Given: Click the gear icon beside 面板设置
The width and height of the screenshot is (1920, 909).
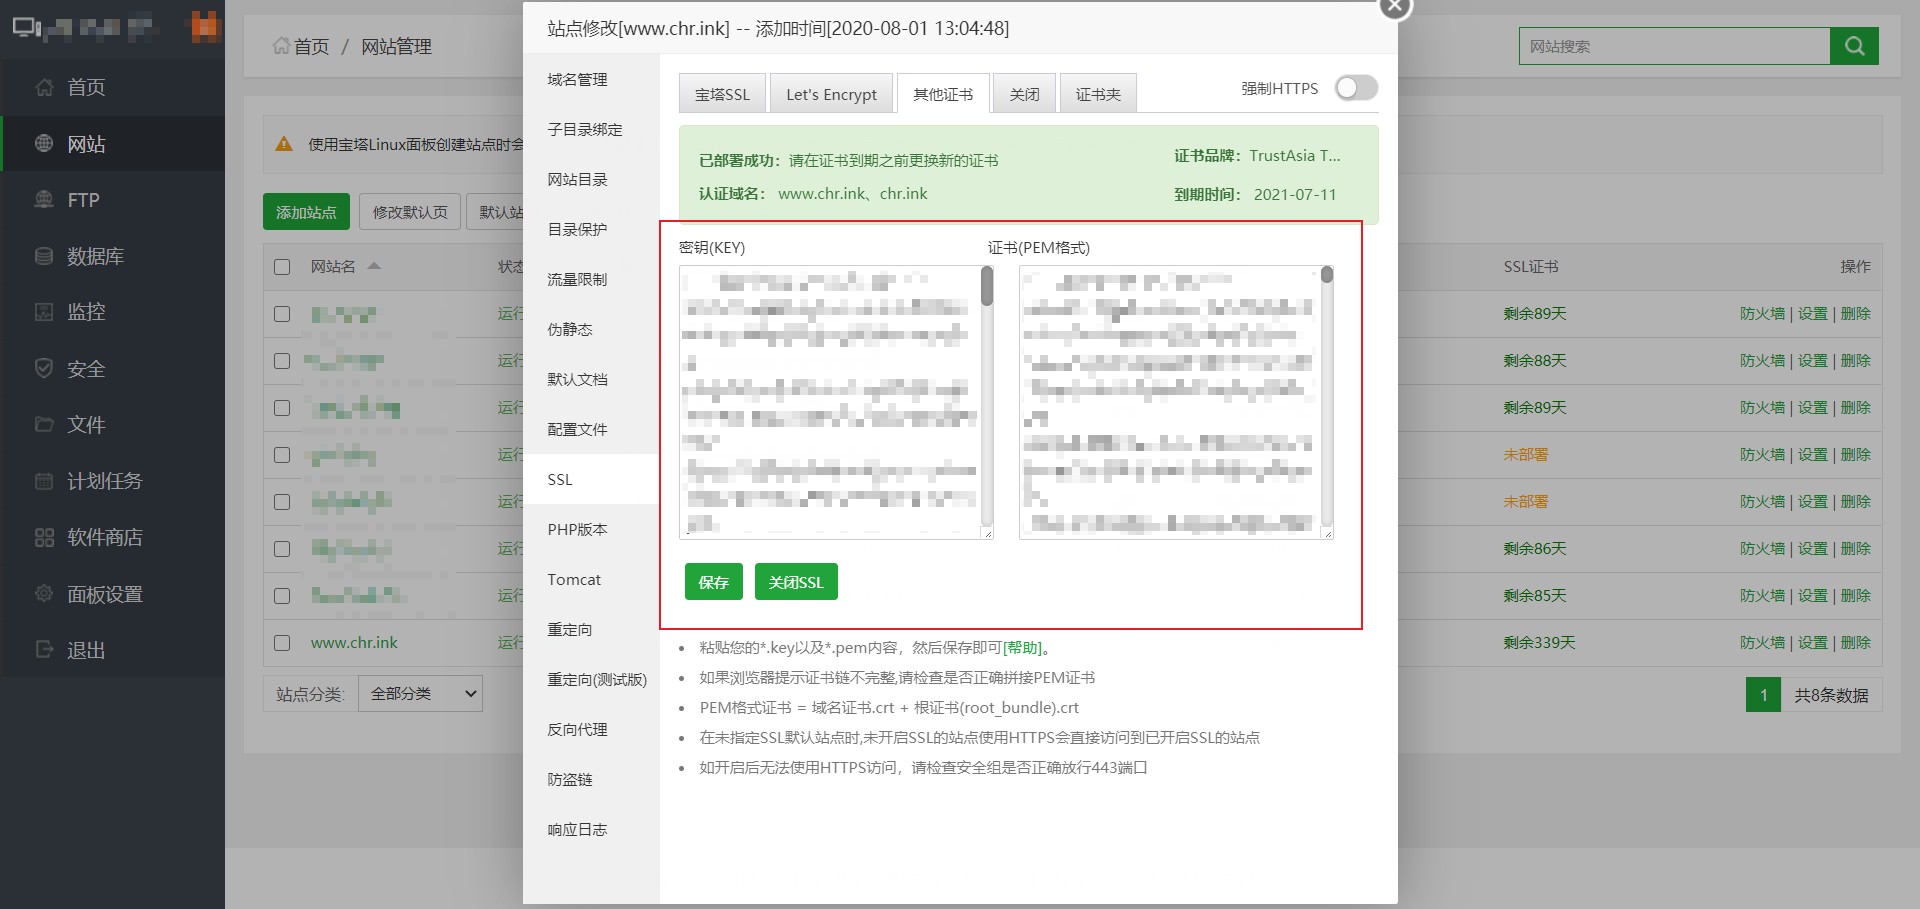Looking at the screenshot, I should pos(44,593).
